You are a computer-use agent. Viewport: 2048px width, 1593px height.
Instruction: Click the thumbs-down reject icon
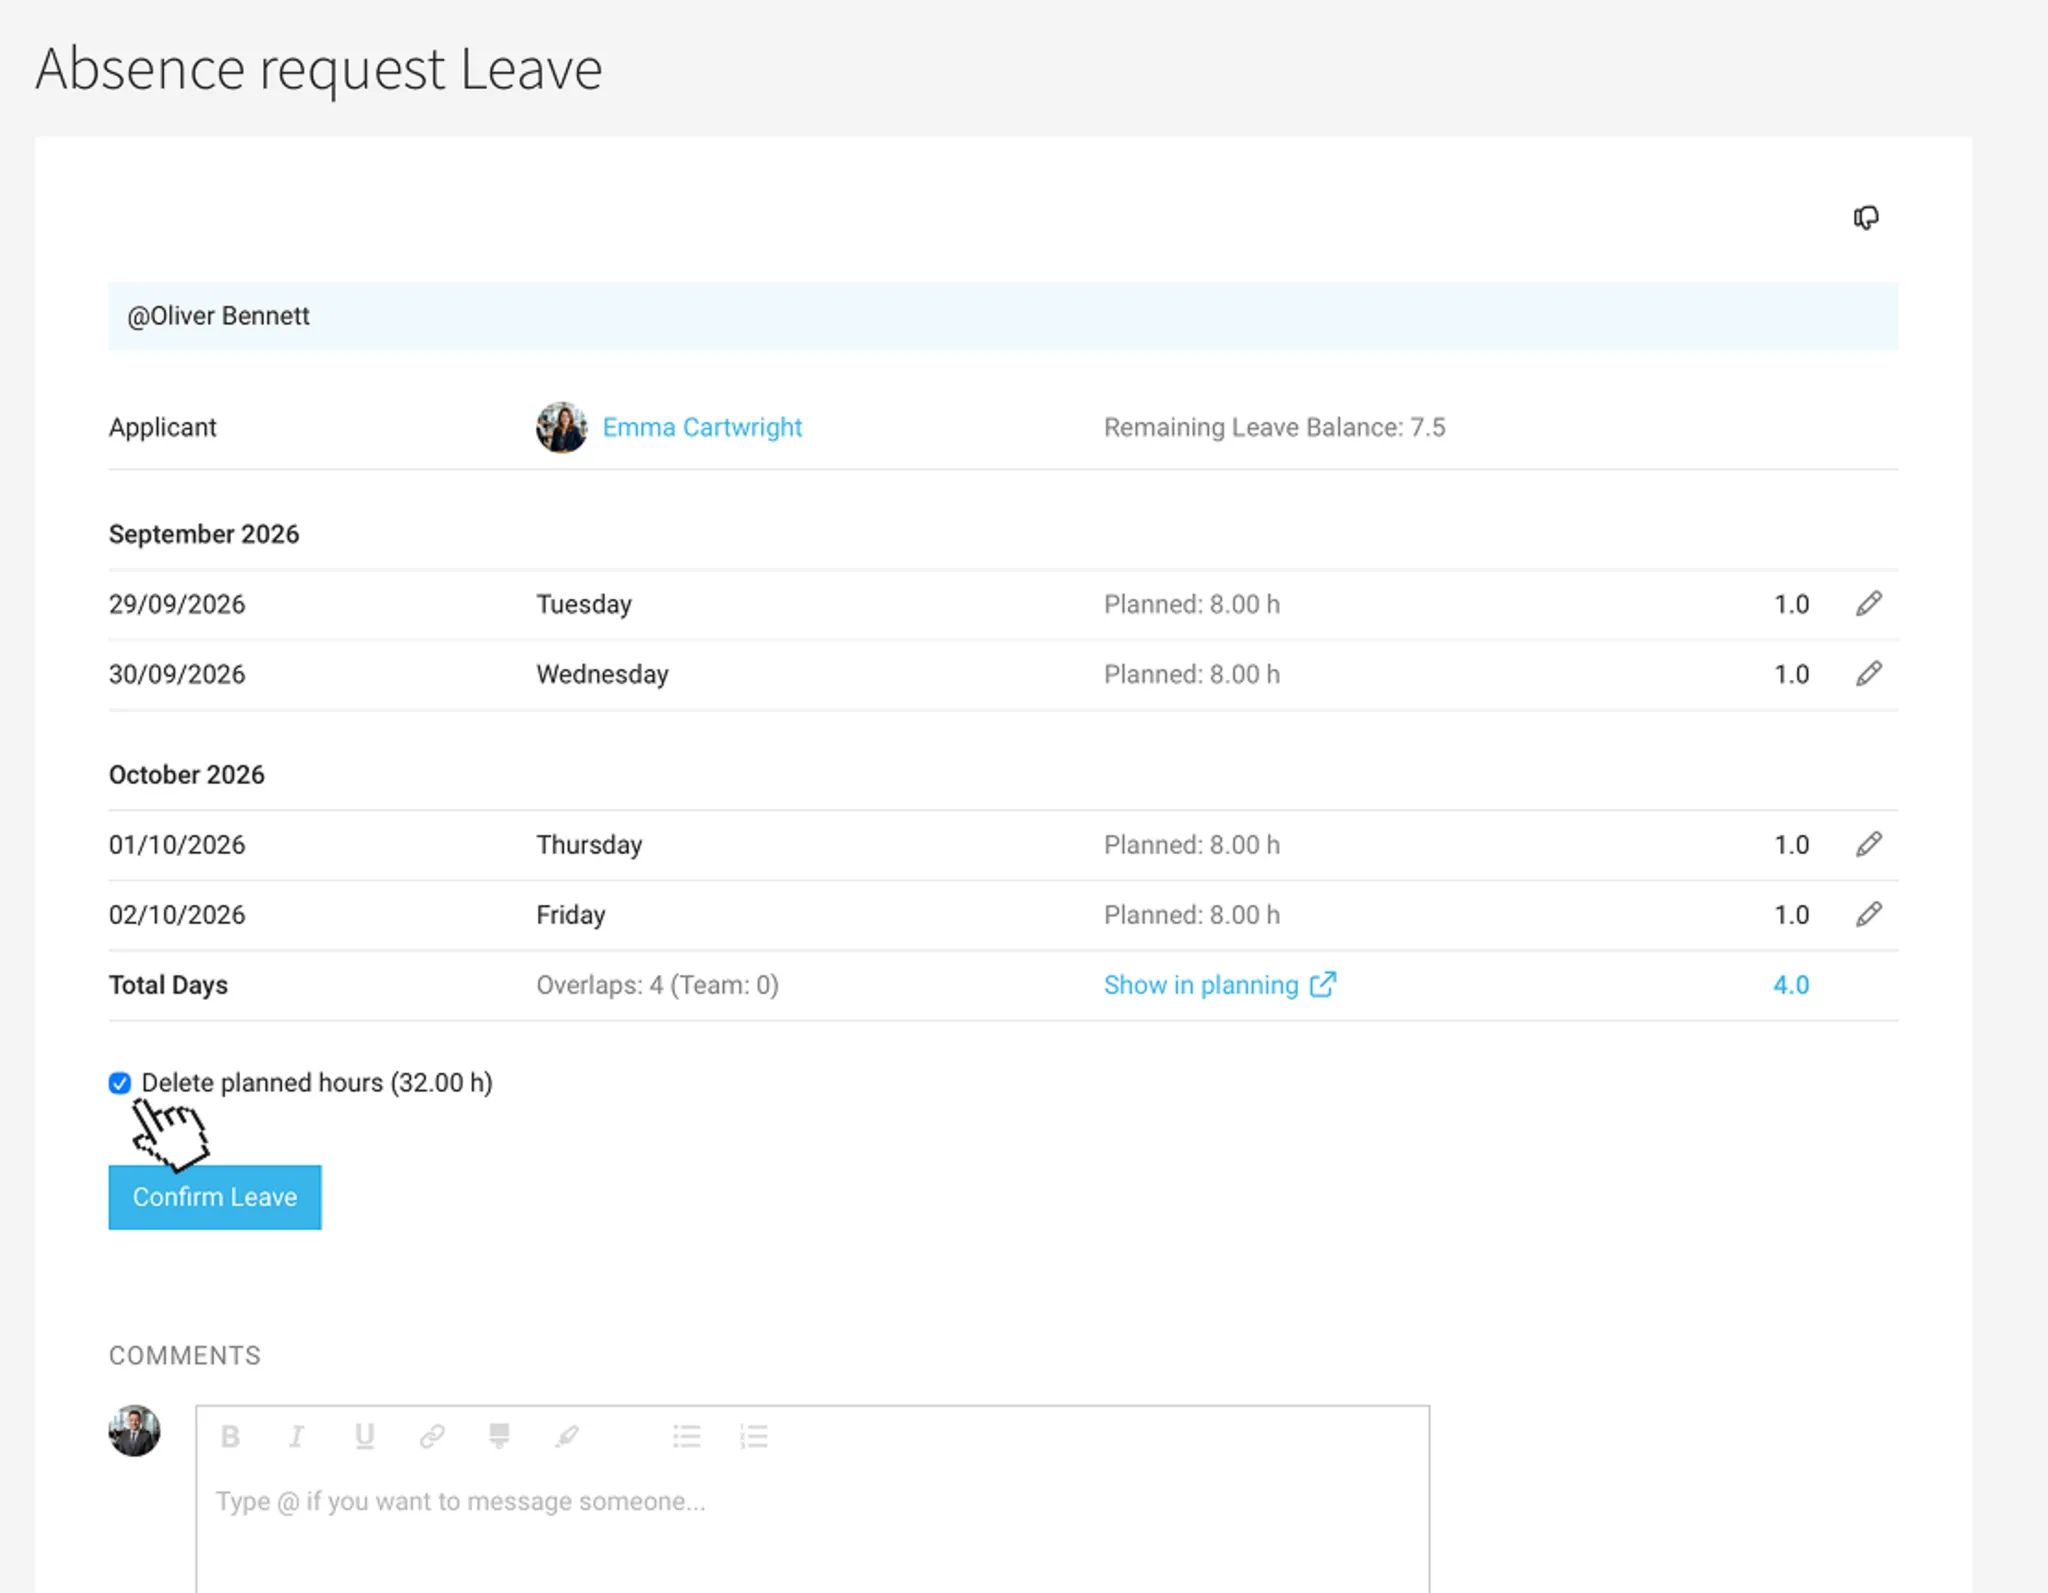(x=1865, y=217)
